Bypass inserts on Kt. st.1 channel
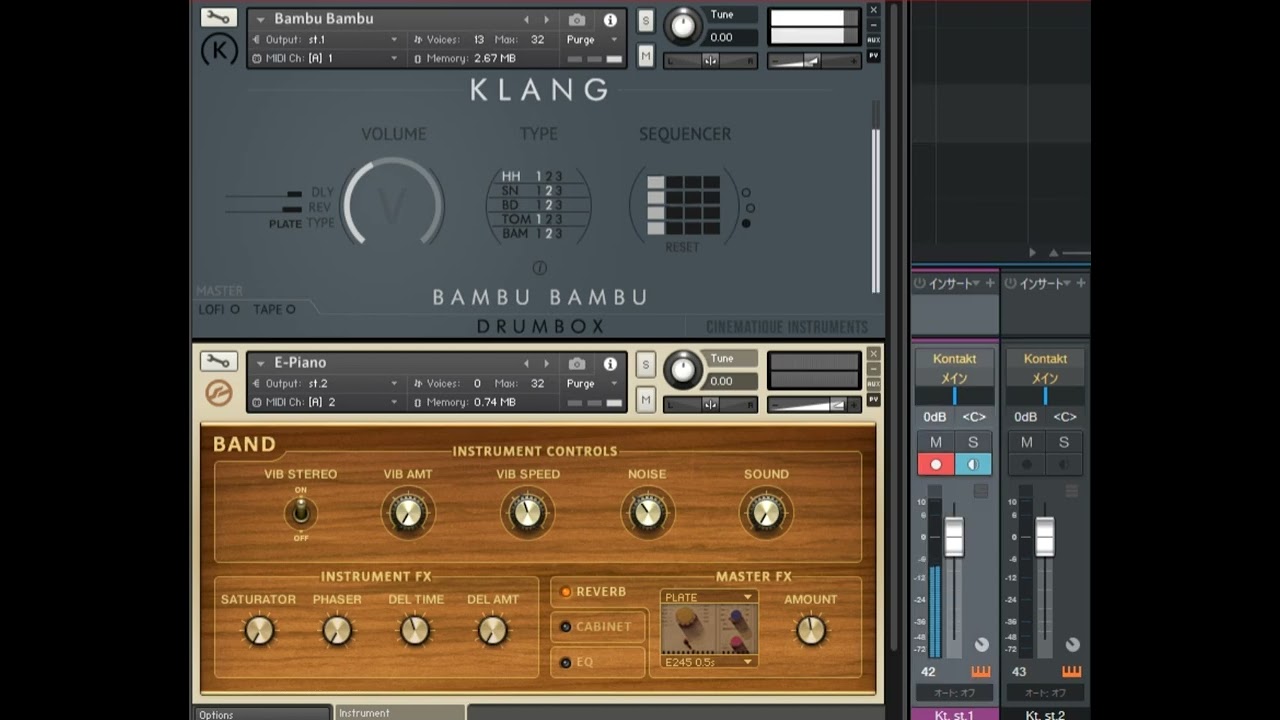Screen dimensions: 1280x720 [x=919, y=284]
